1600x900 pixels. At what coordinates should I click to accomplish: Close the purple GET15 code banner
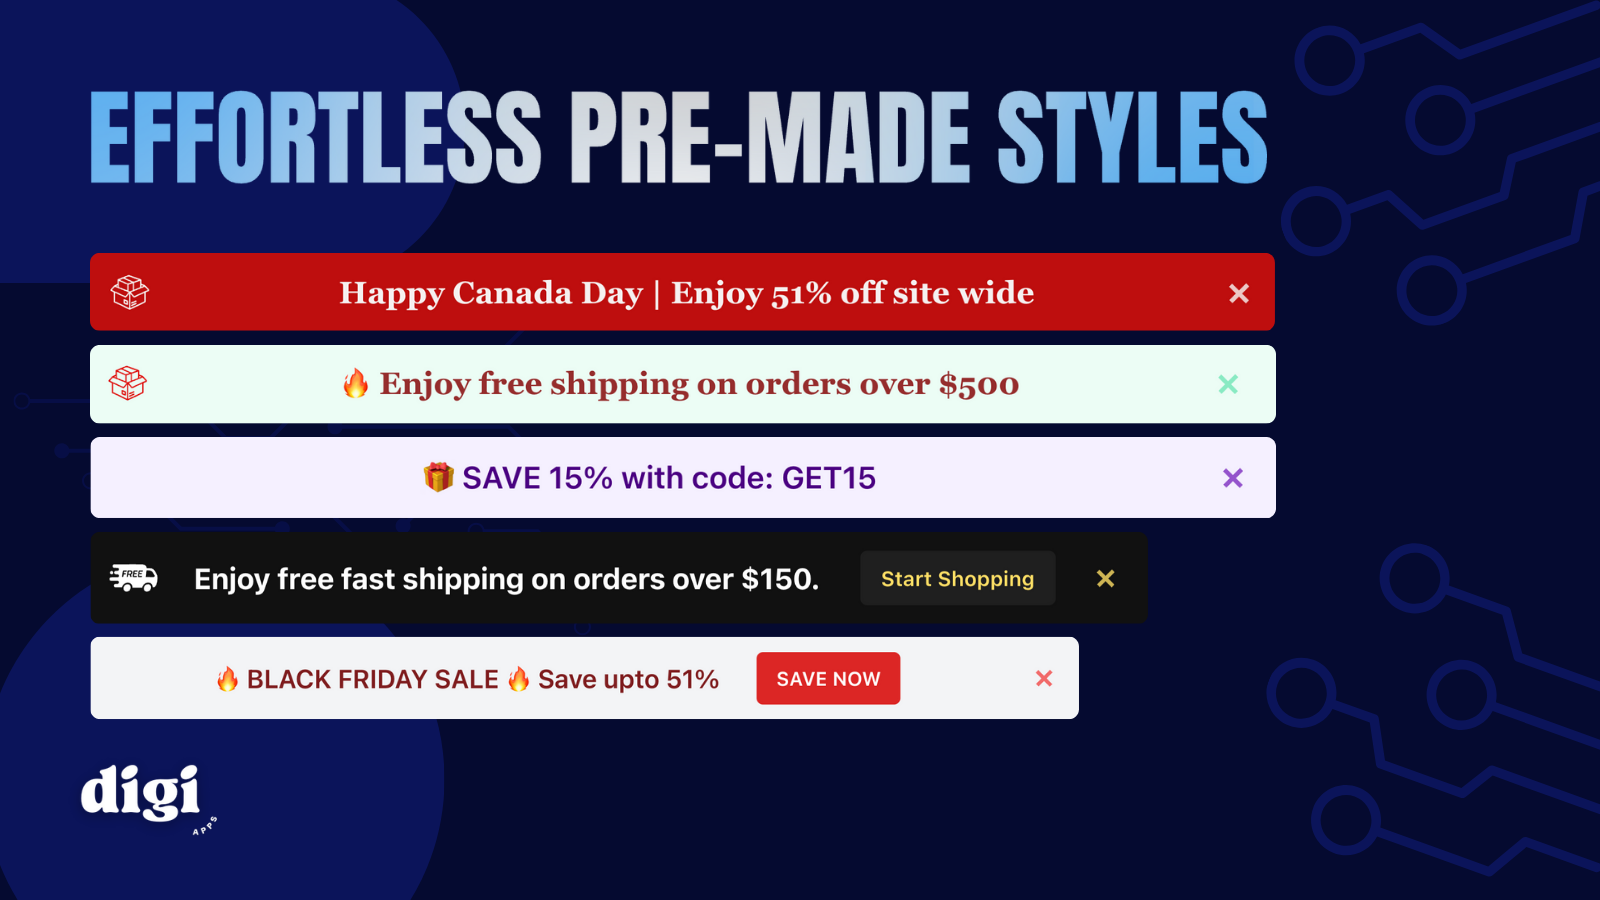tap(1233, 478)
